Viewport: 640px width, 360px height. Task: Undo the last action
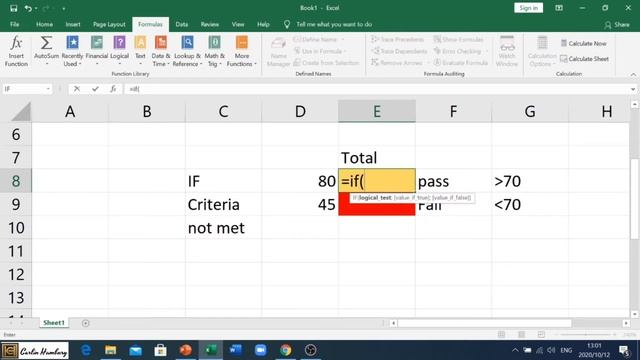28,8
